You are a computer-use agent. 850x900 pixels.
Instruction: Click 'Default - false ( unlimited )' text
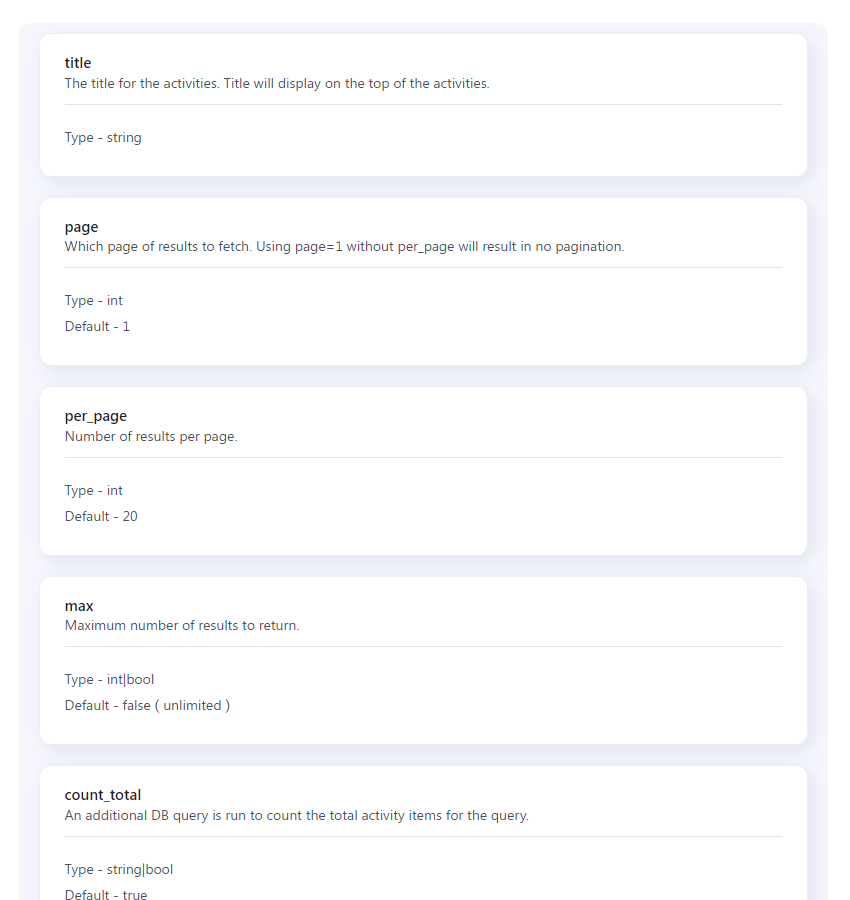pyautogui.click(x=147, y=706)
